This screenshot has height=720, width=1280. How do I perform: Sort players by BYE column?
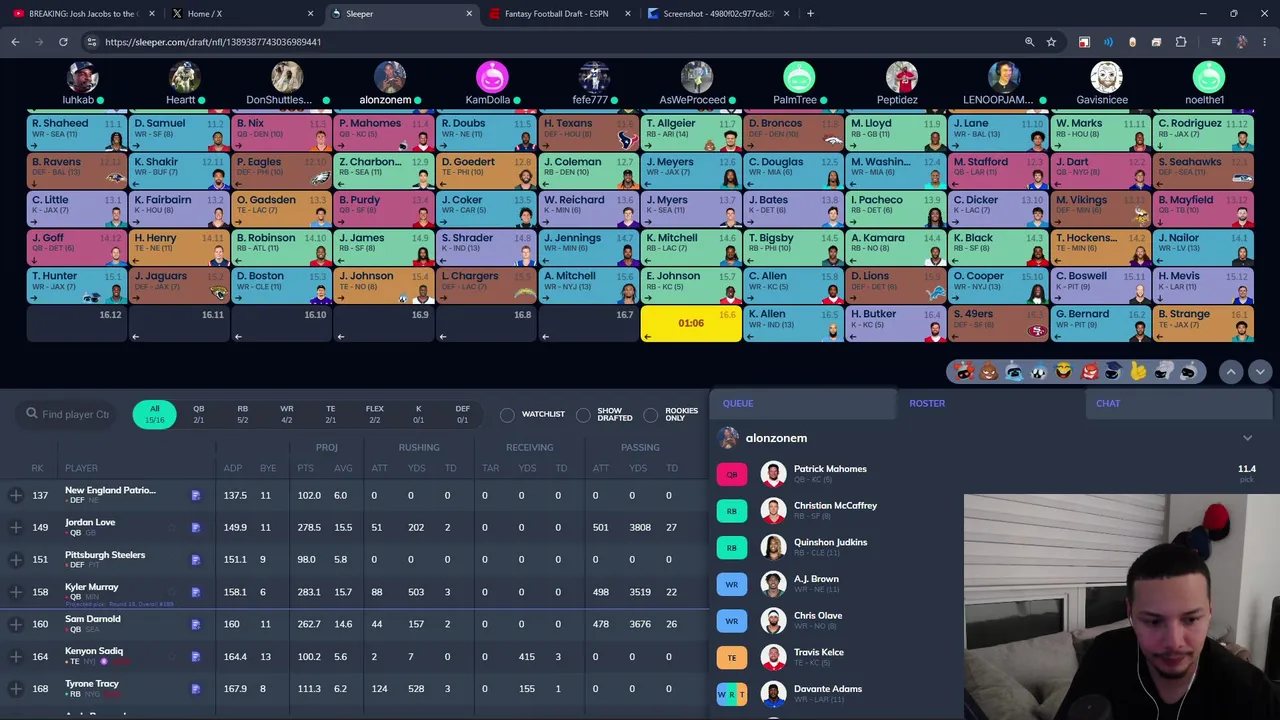(x=268, y=468)
